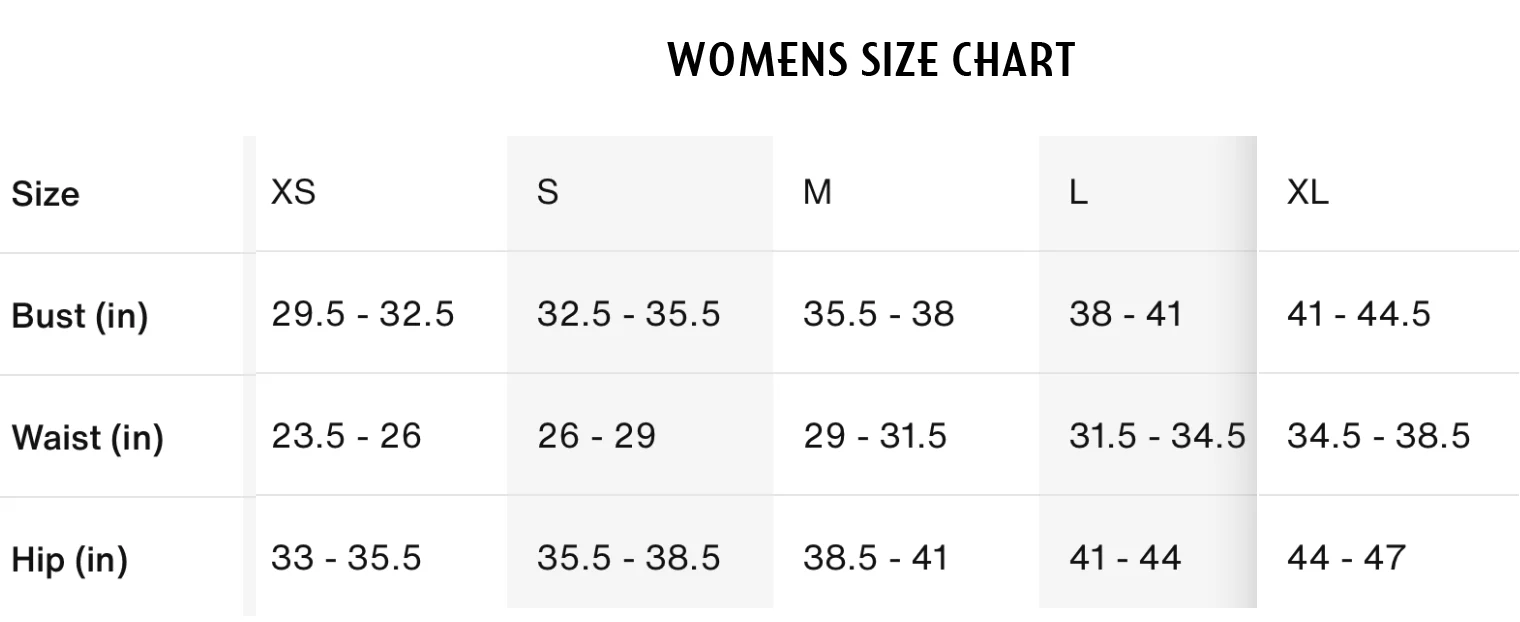Select the S size column header
The image size is (1520, 622).
tap(547, 192)
